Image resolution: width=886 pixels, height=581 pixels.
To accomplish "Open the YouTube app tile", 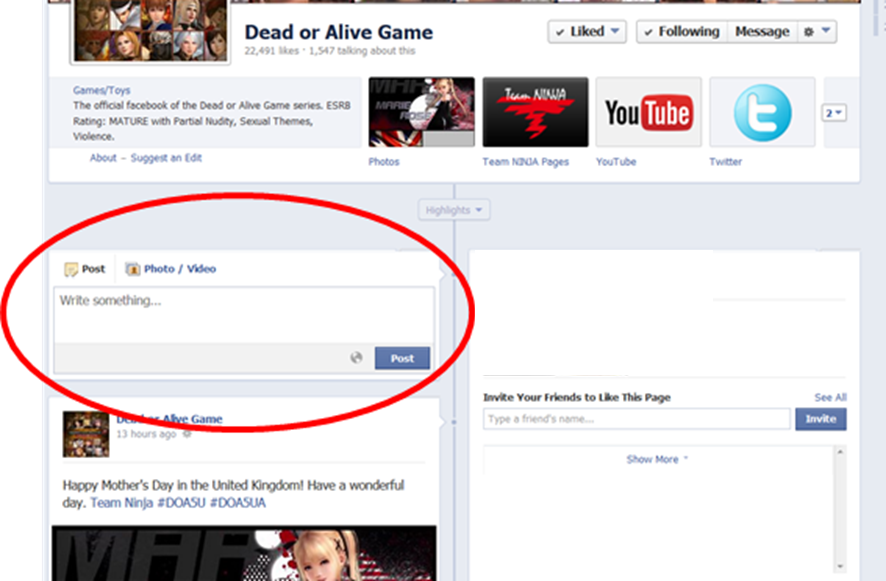I will click(x=649, y=112).
